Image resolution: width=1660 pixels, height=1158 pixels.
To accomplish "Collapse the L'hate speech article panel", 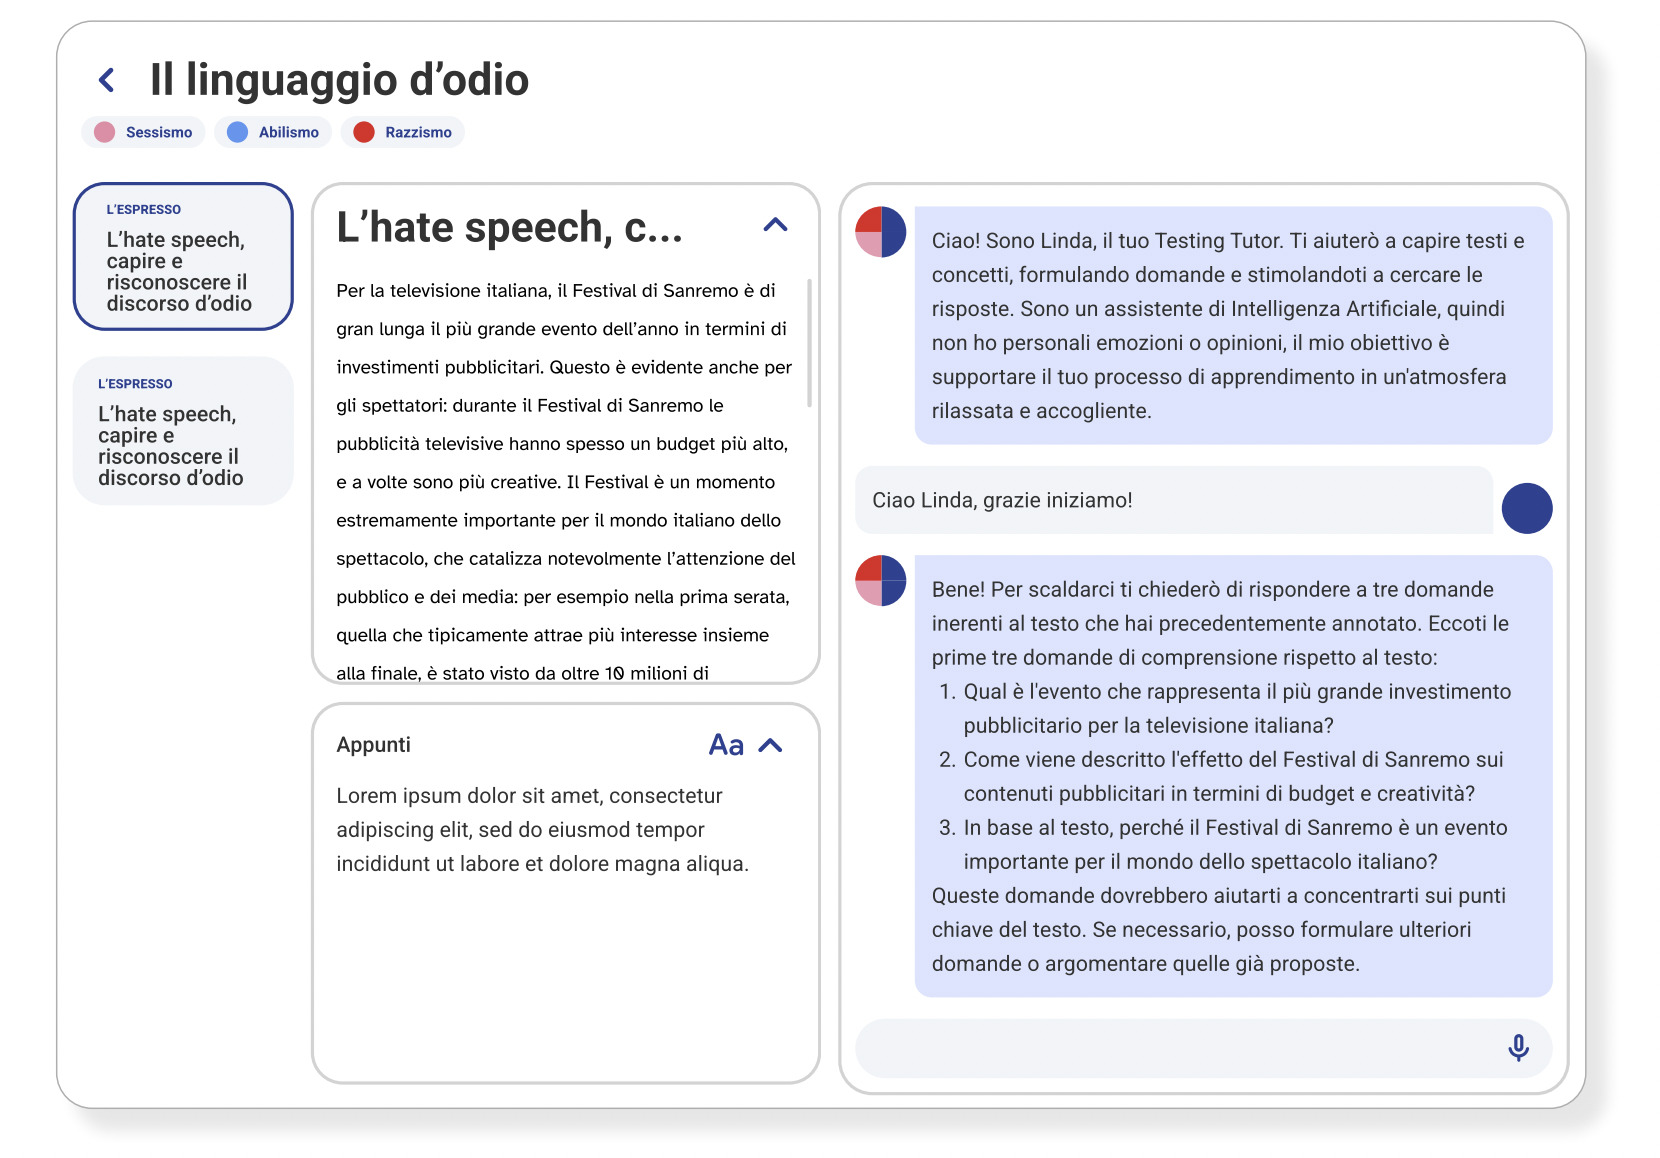I will pyautogui.click(x=775, y=225).
